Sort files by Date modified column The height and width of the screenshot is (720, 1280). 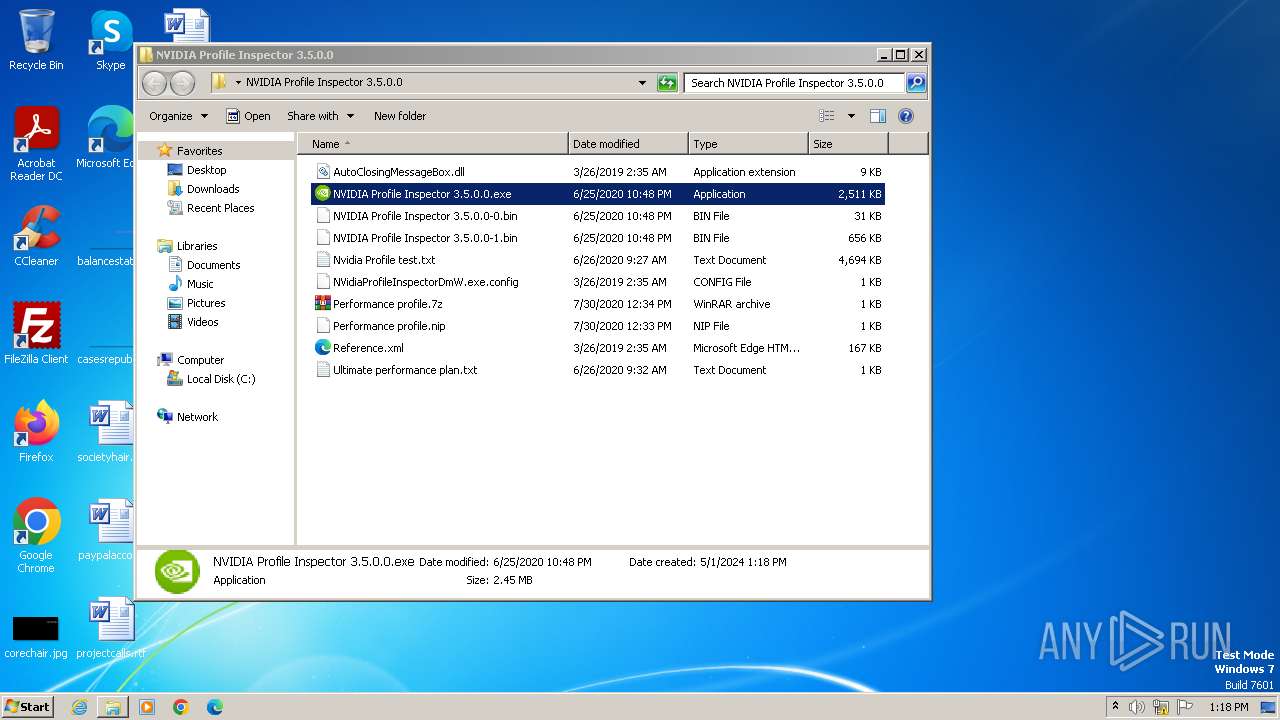point(628,144)
